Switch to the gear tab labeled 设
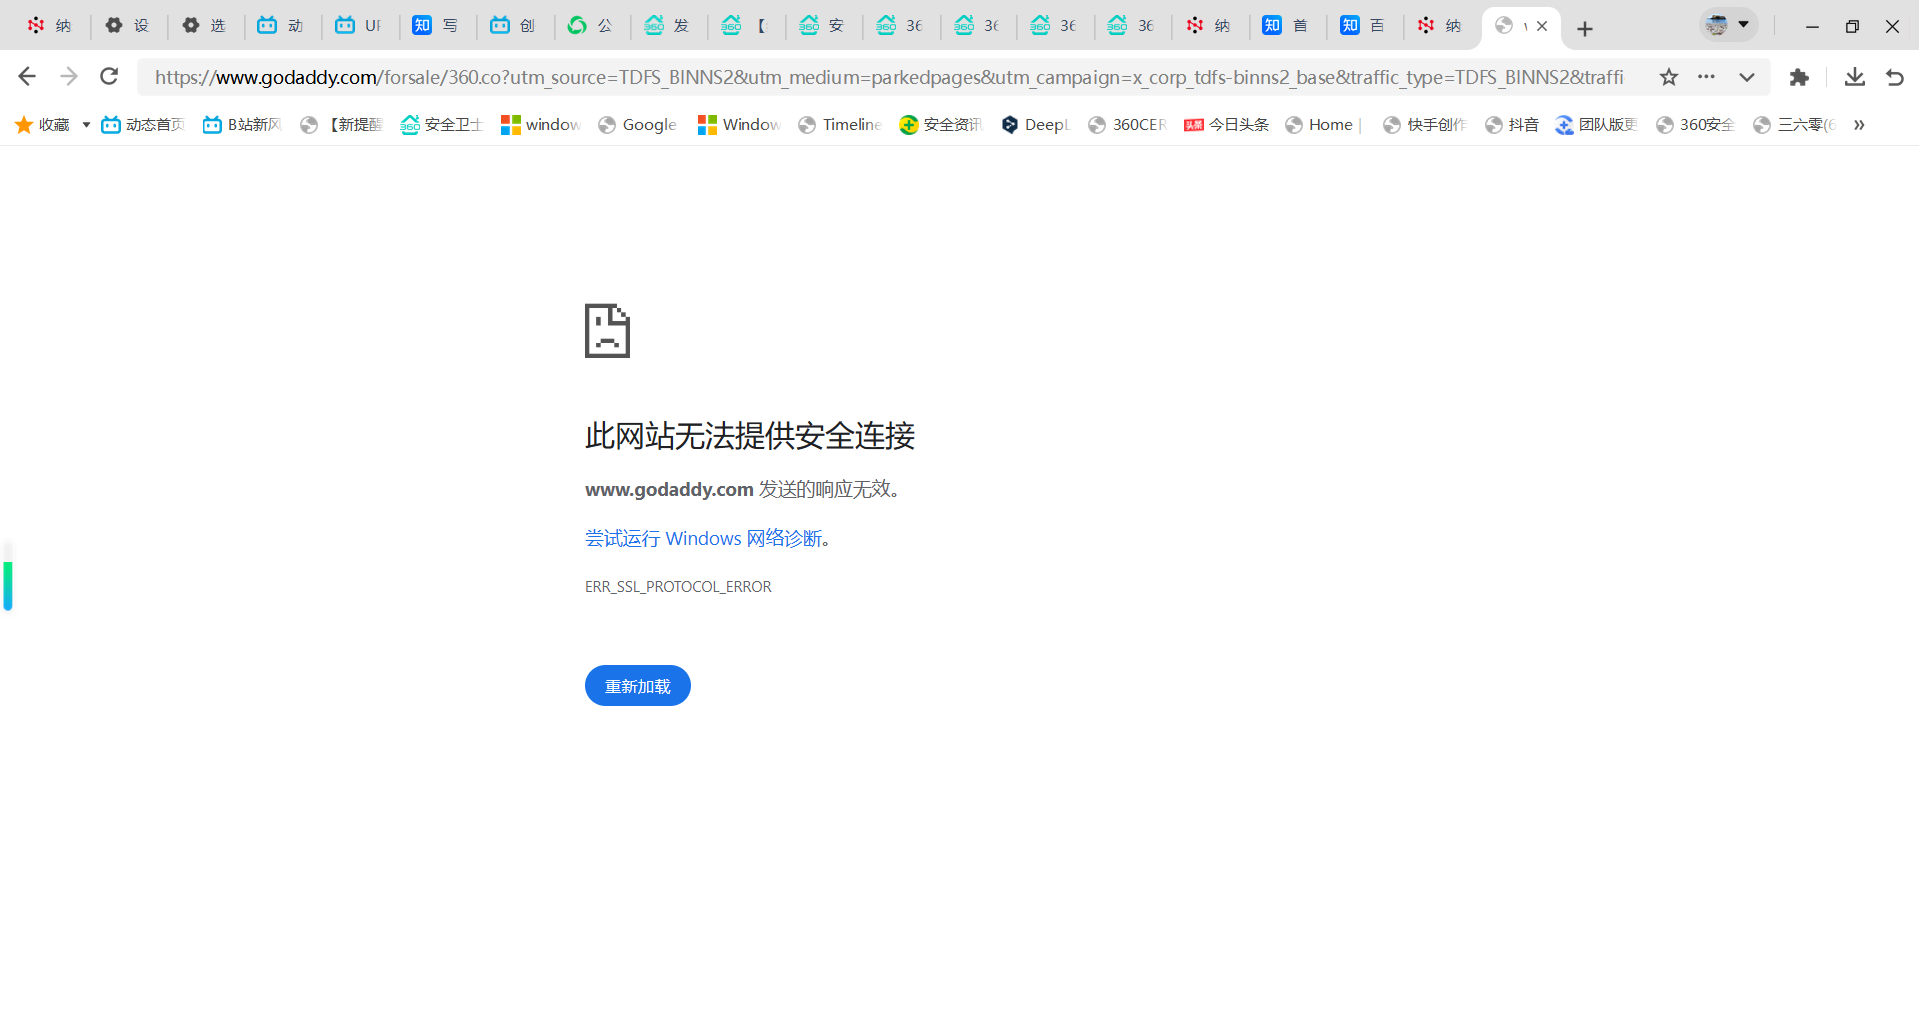The width and height of the screenshot is (1919, 1018). coord(128,26)
